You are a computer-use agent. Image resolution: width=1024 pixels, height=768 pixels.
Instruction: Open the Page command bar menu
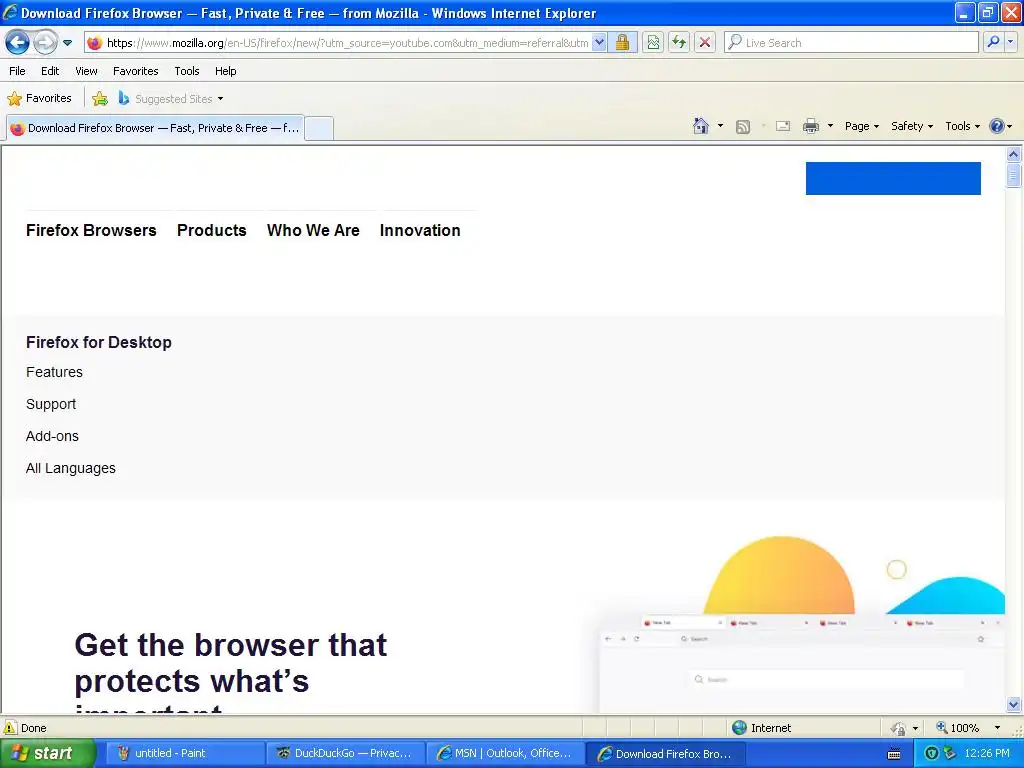(861, 126)
